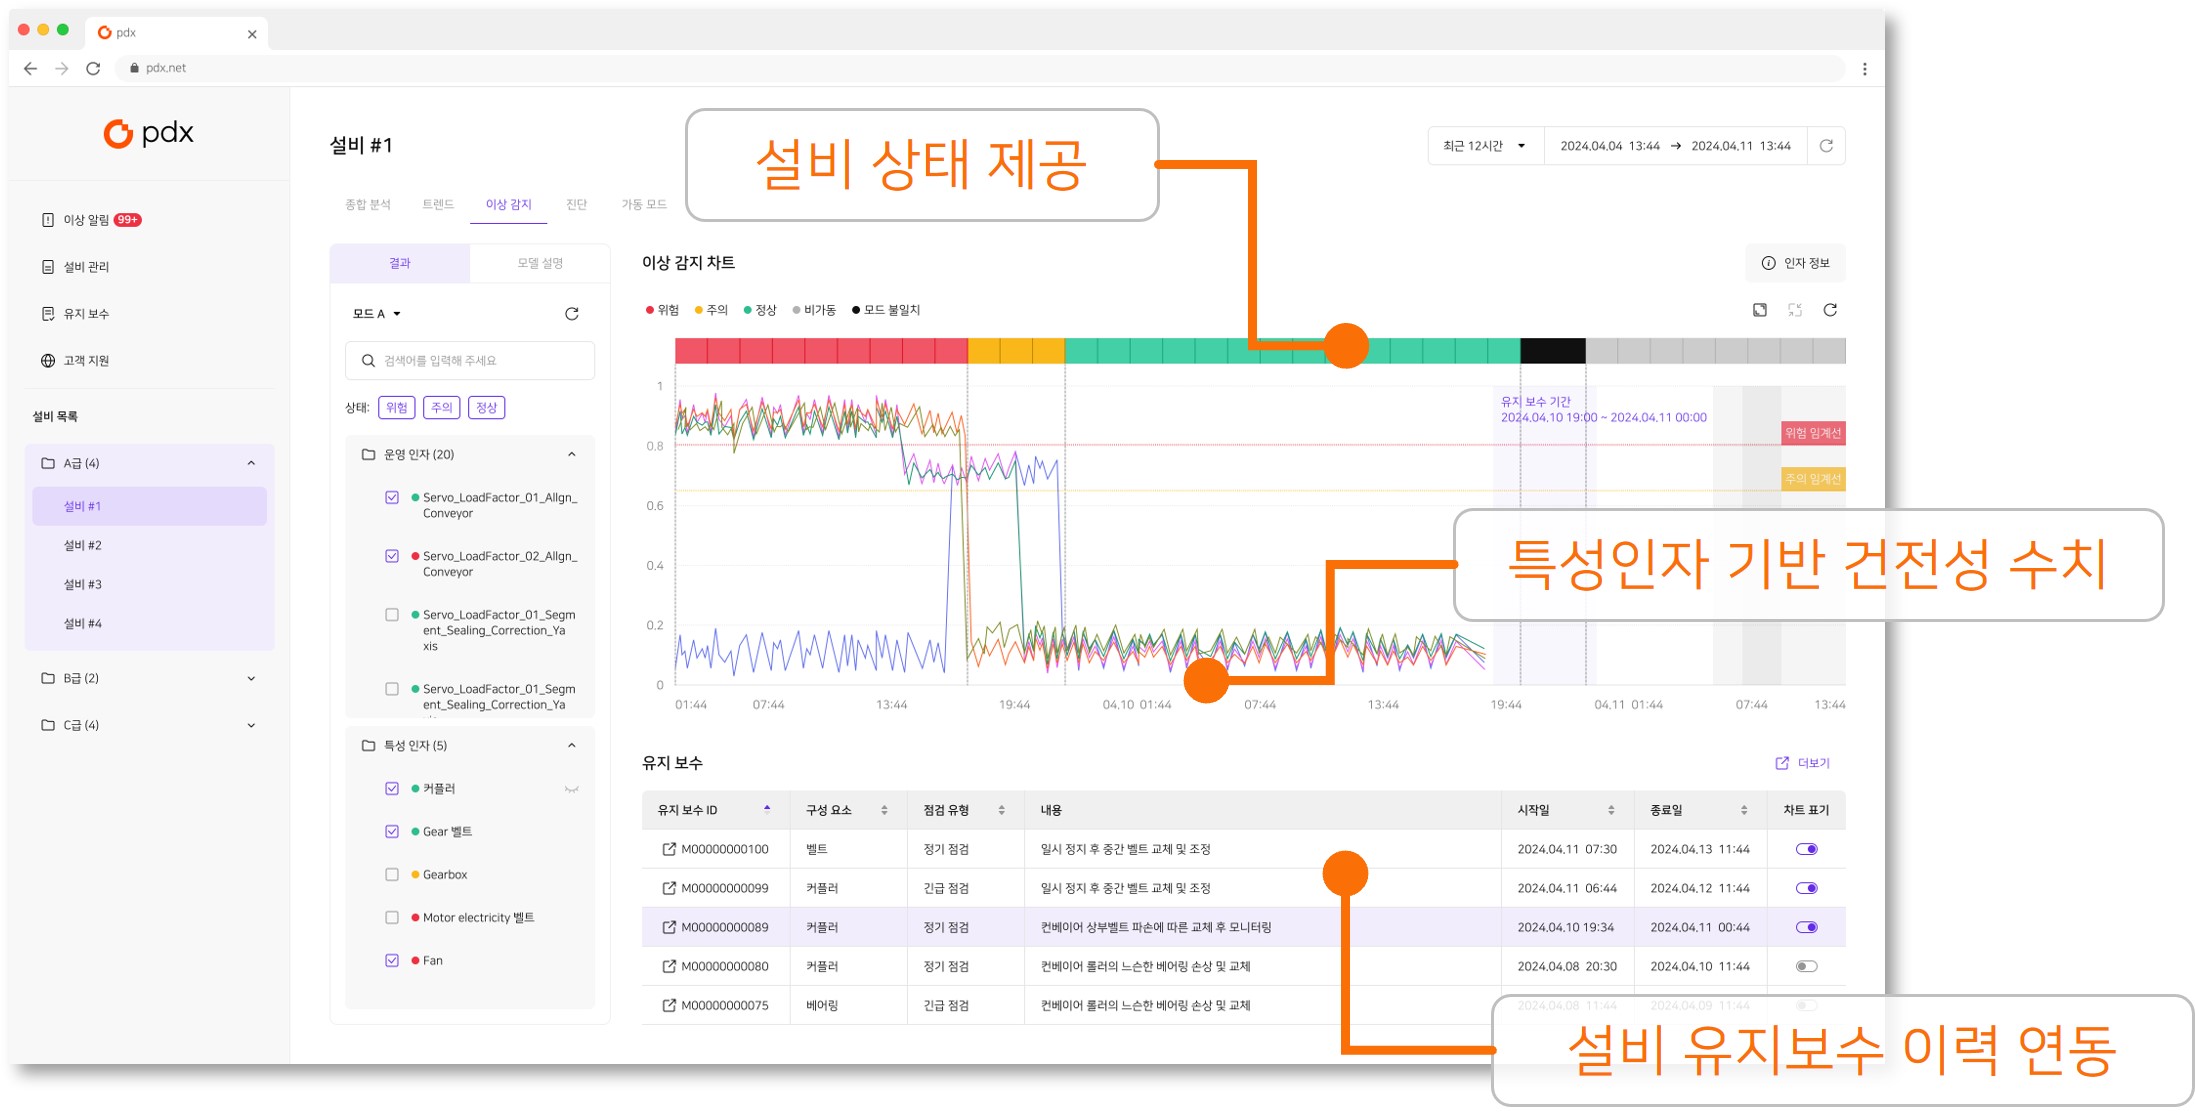
Task: Click the 이상 알림 sidebar icon
Action: tap(48, 220)
